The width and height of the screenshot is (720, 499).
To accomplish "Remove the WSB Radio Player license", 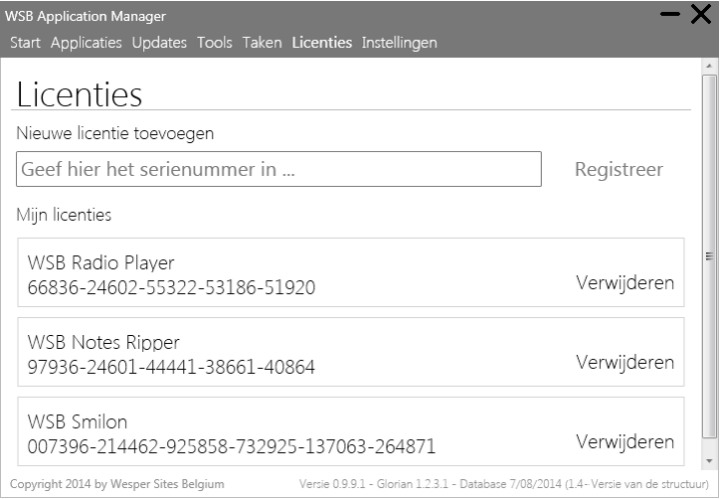I will (x=625, y=282).
